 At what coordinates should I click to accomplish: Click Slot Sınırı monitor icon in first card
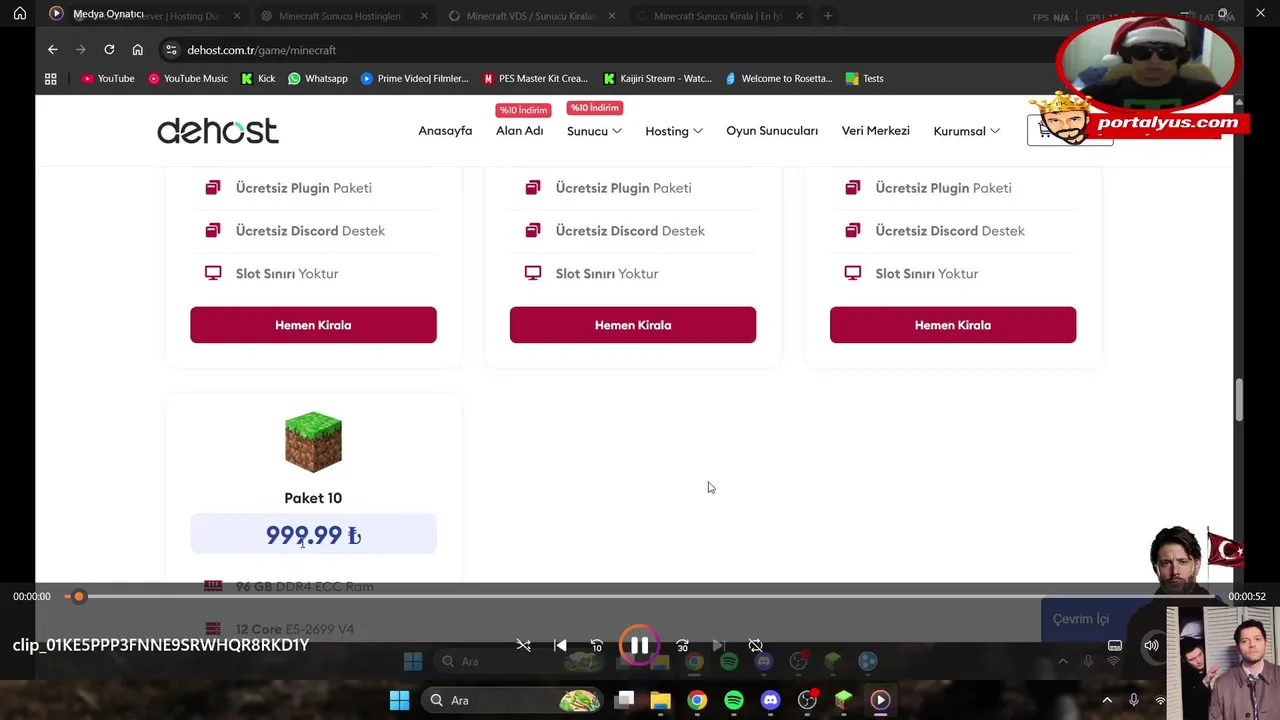(213, 273)
